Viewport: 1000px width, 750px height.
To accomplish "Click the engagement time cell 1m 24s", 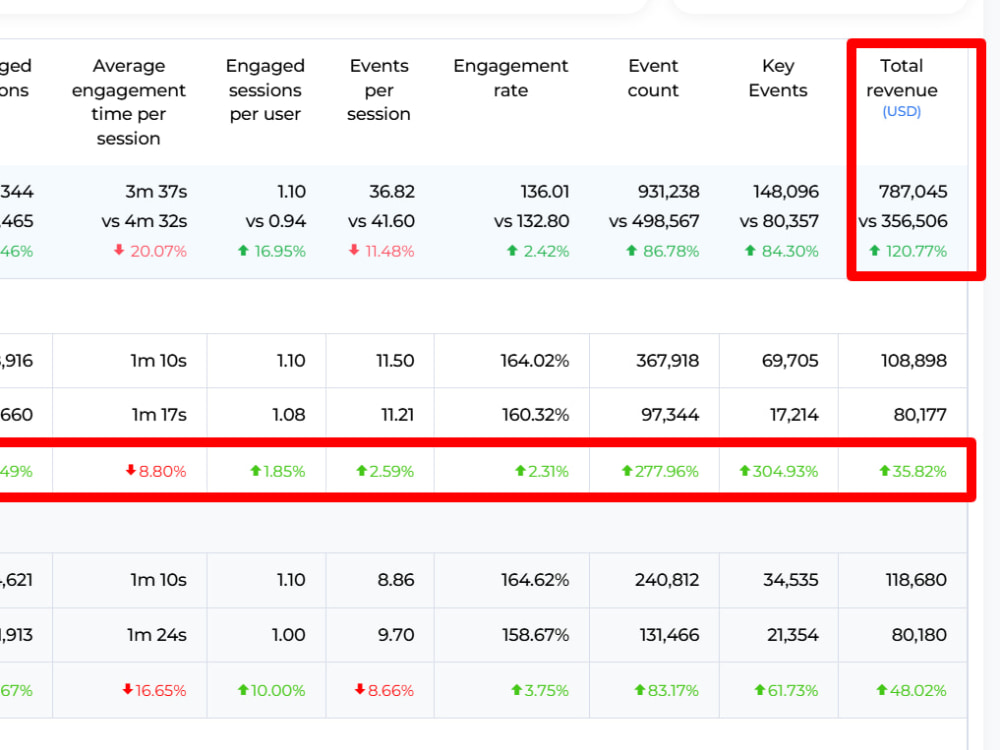I will point(157,635).
